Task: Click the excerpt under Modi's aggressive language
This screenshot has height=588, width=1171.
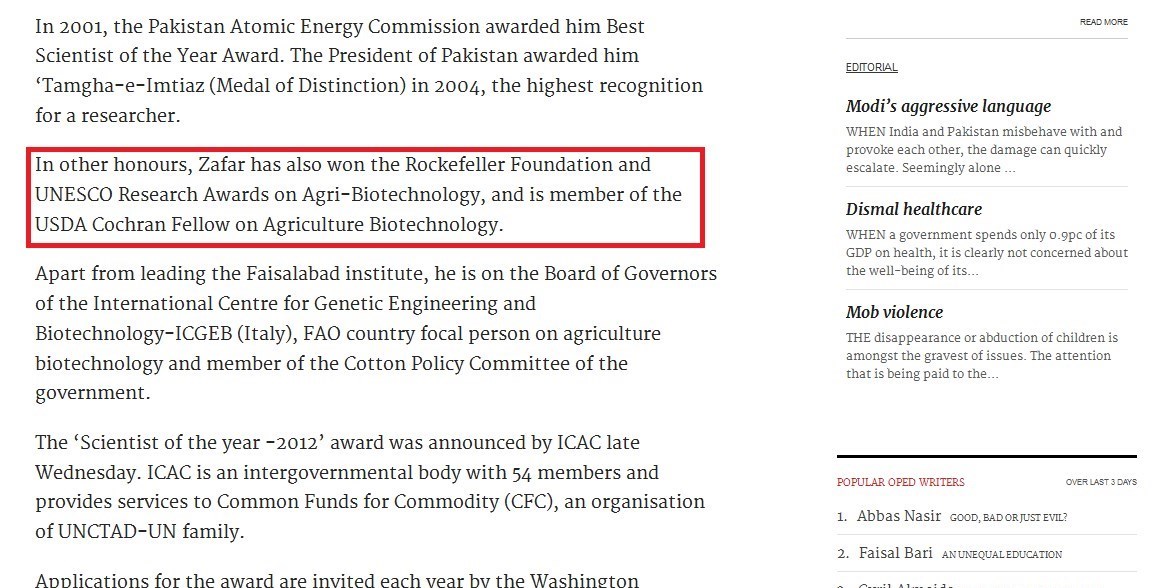Action: tap(984, 150)
